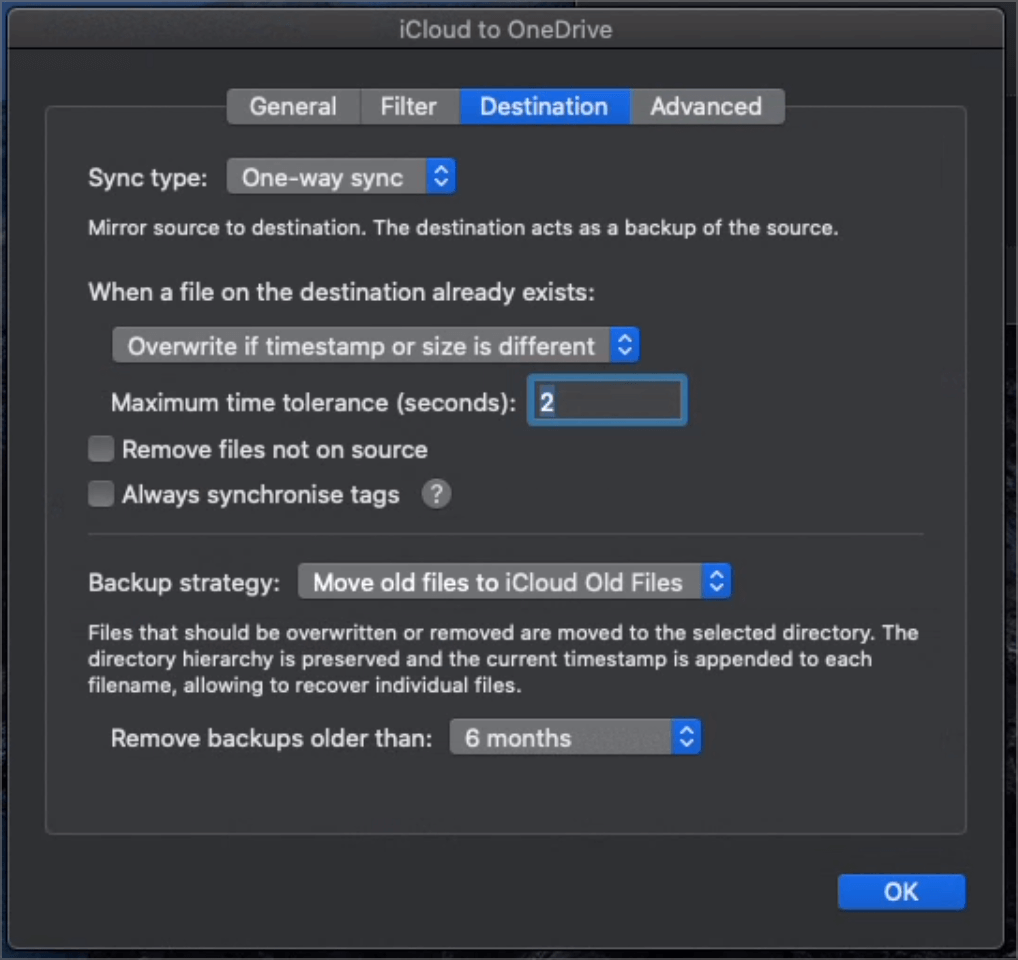Switch to the General tab
The image size is (1018, 960).
pos(293,106)
